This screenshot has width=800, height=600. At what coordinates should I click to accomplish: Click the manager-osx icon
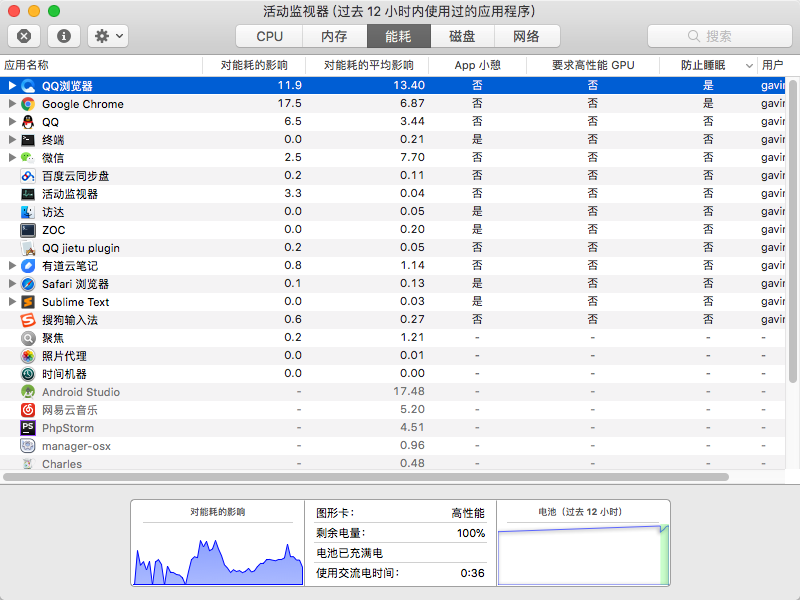[28, 446]
